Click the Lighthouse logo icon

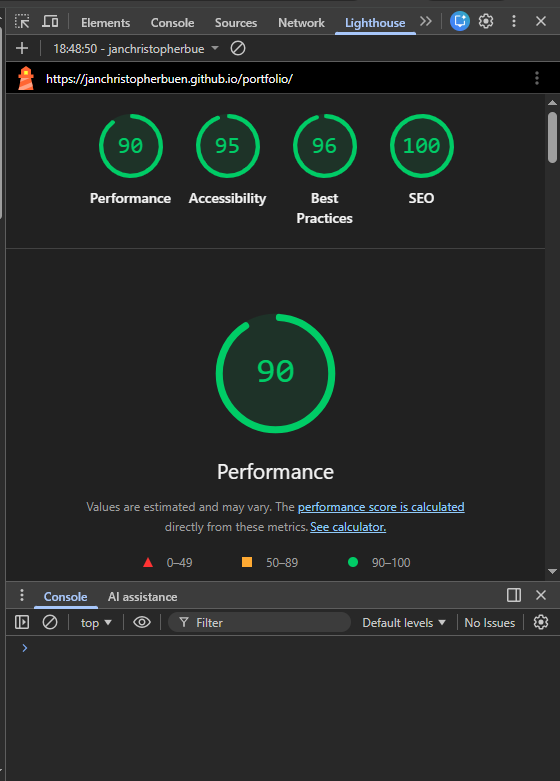[x=26, y=78]
